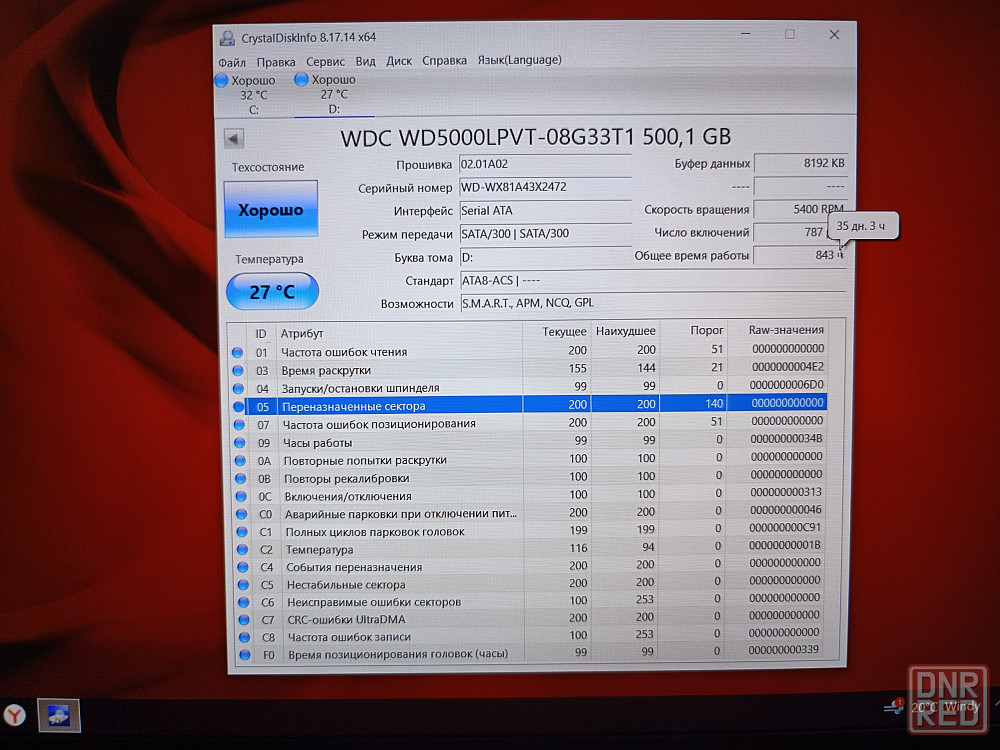Click the Возможности S.M.A.R.T. field

(x=652, y=303)
